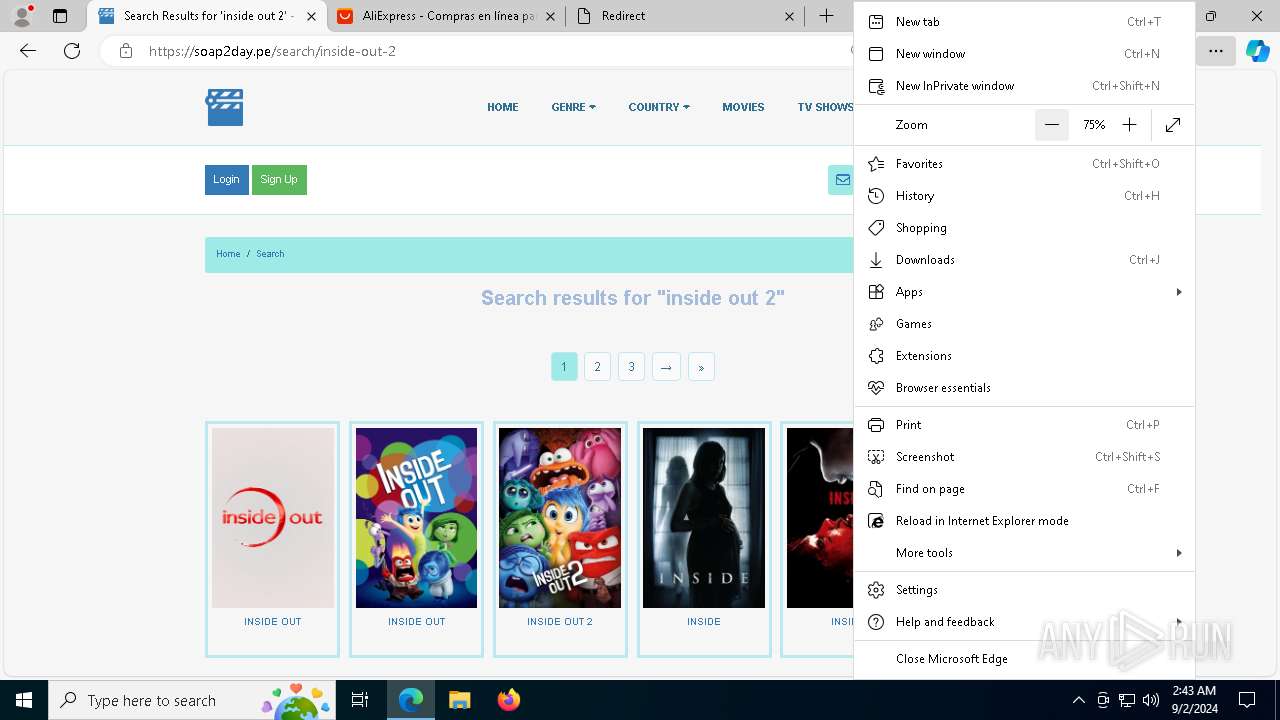Image resolution: width=1280 pixels, height=720 pixels.
Task: Choose Print from the menu
Action: (x=1024, y=425)
